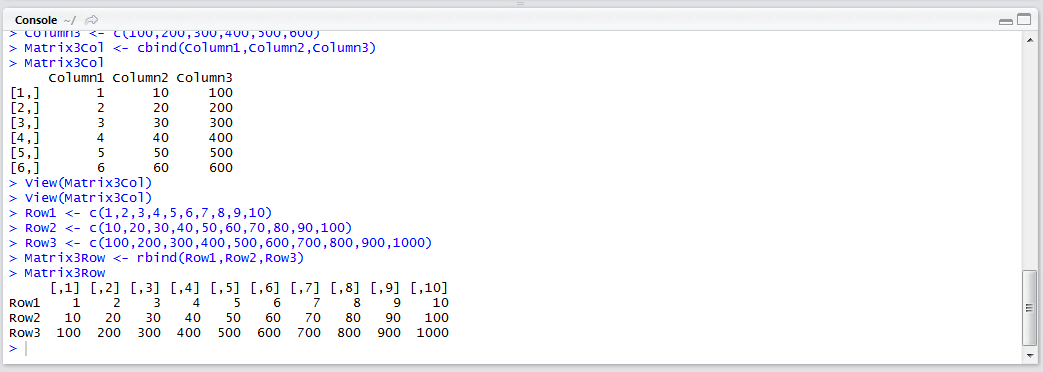Click the Row3 <- c(100,200...) command line
Image resolution: width=1043 pixels, height=372 pixels.
pyautogui.click(x=221, y=243)
